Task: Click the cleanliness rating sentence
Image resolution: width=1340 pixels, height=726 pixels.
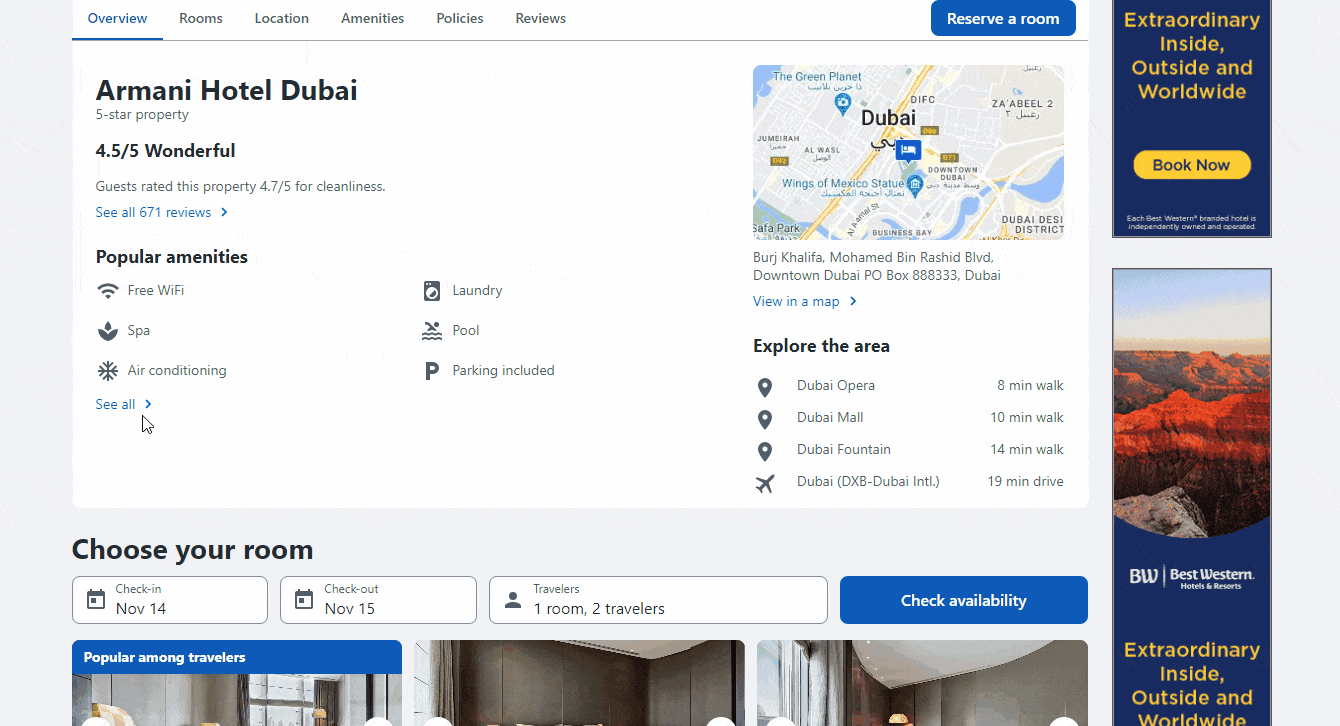Action: tap(240, 186)
